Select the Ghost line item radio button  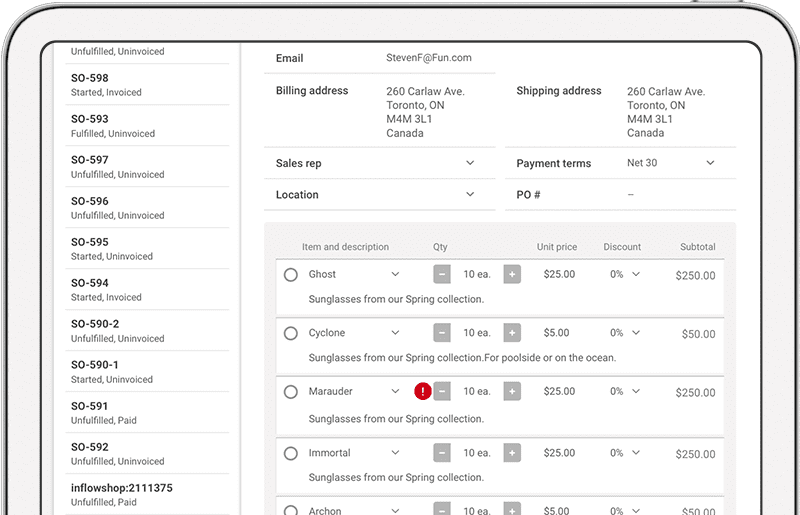(x=291, y=275)
